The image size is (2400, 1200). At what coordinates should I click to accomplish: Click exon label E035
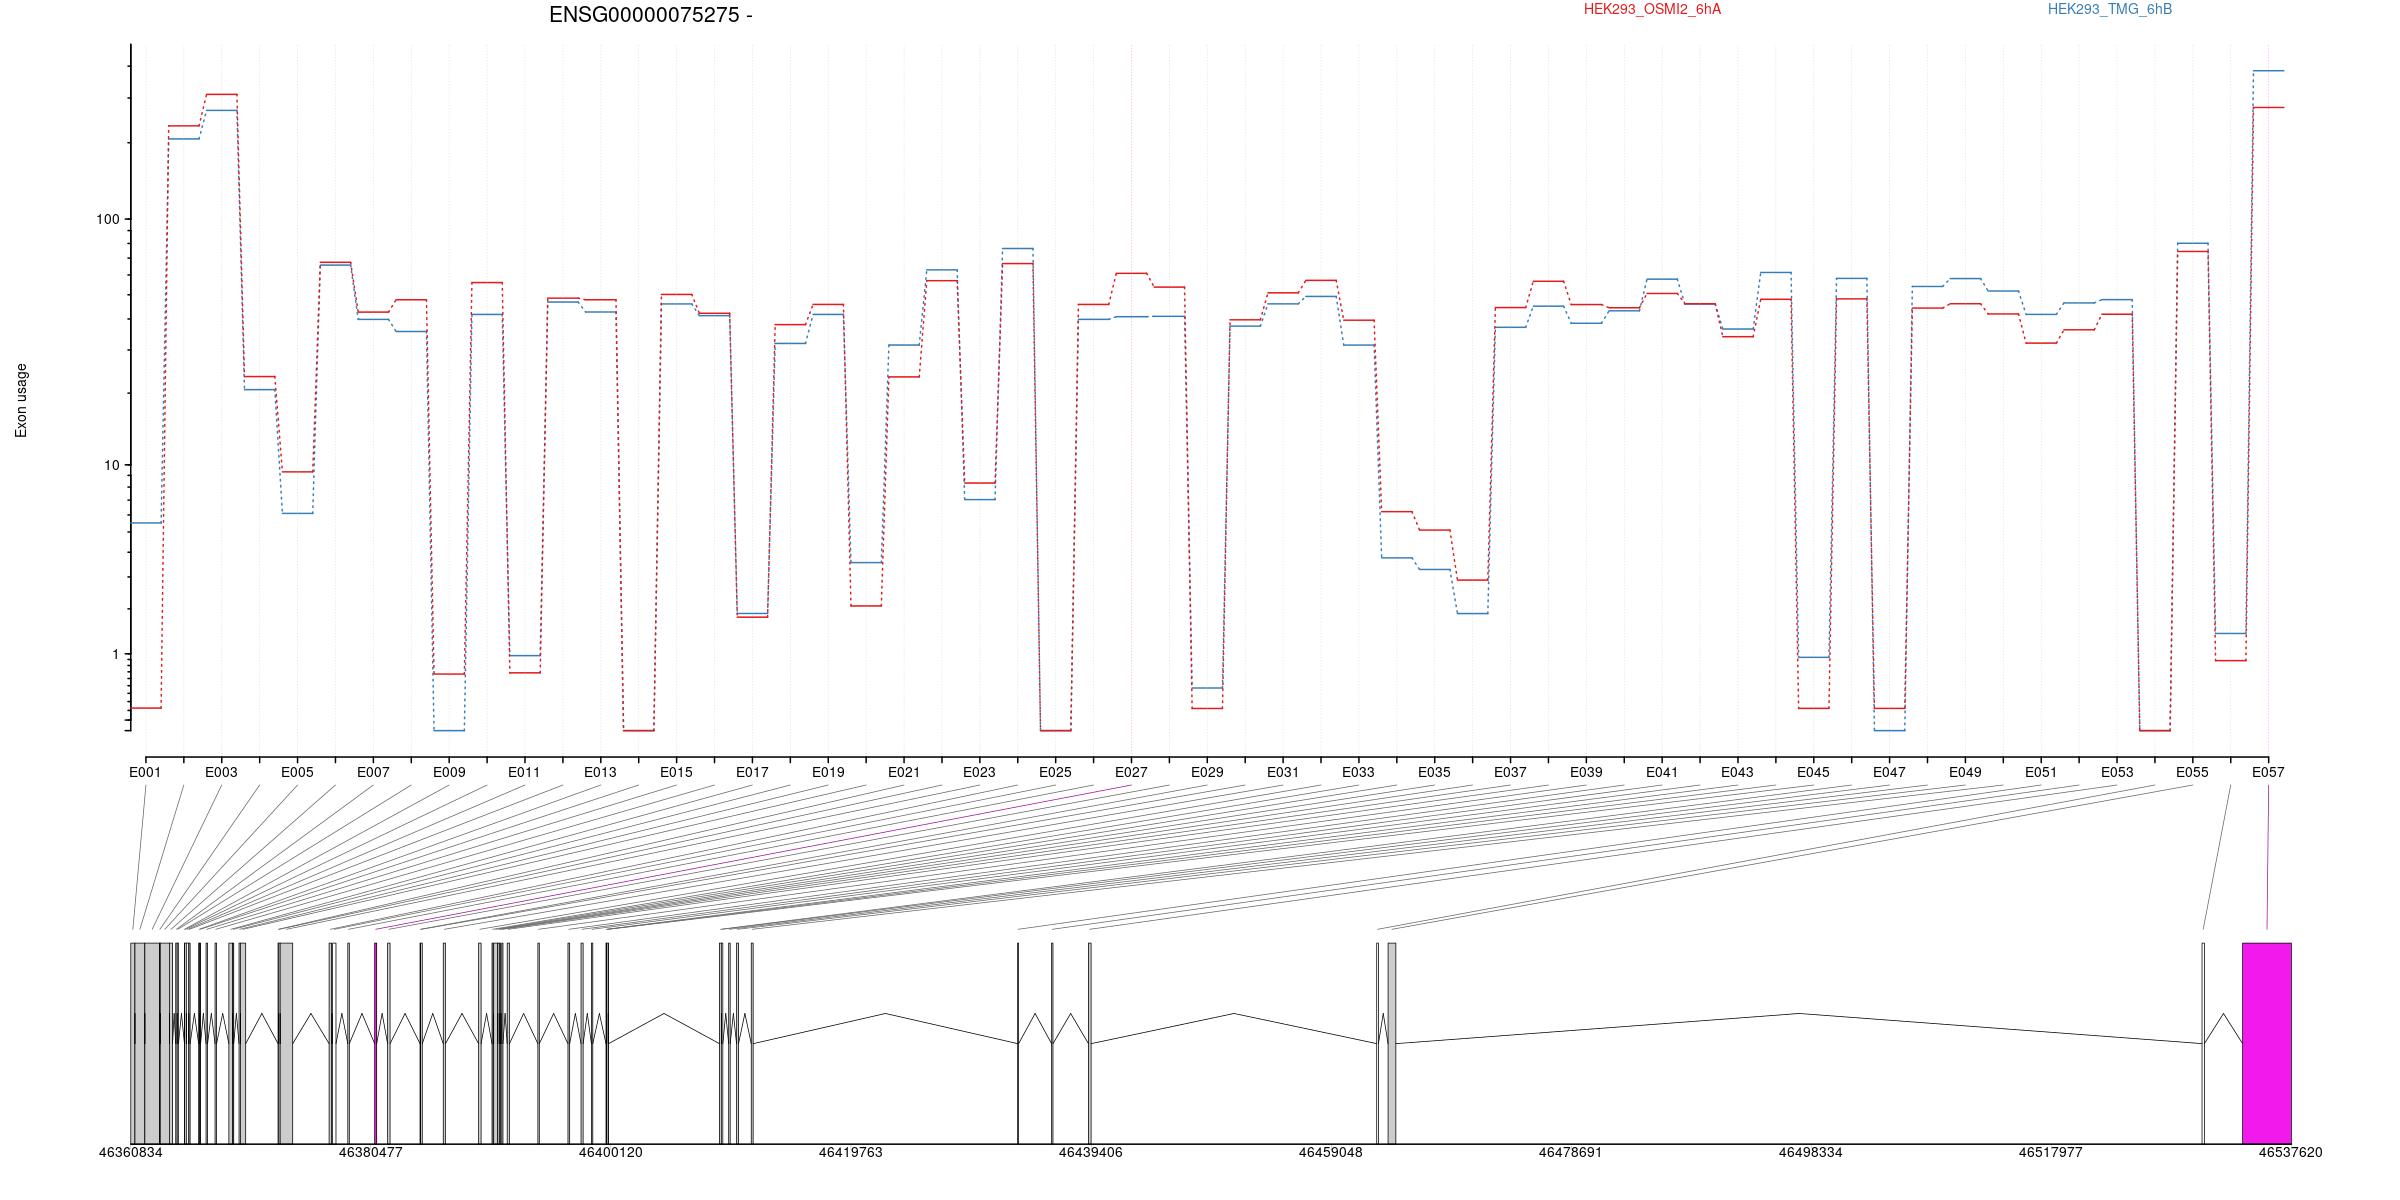click(x=1434, y=772)
